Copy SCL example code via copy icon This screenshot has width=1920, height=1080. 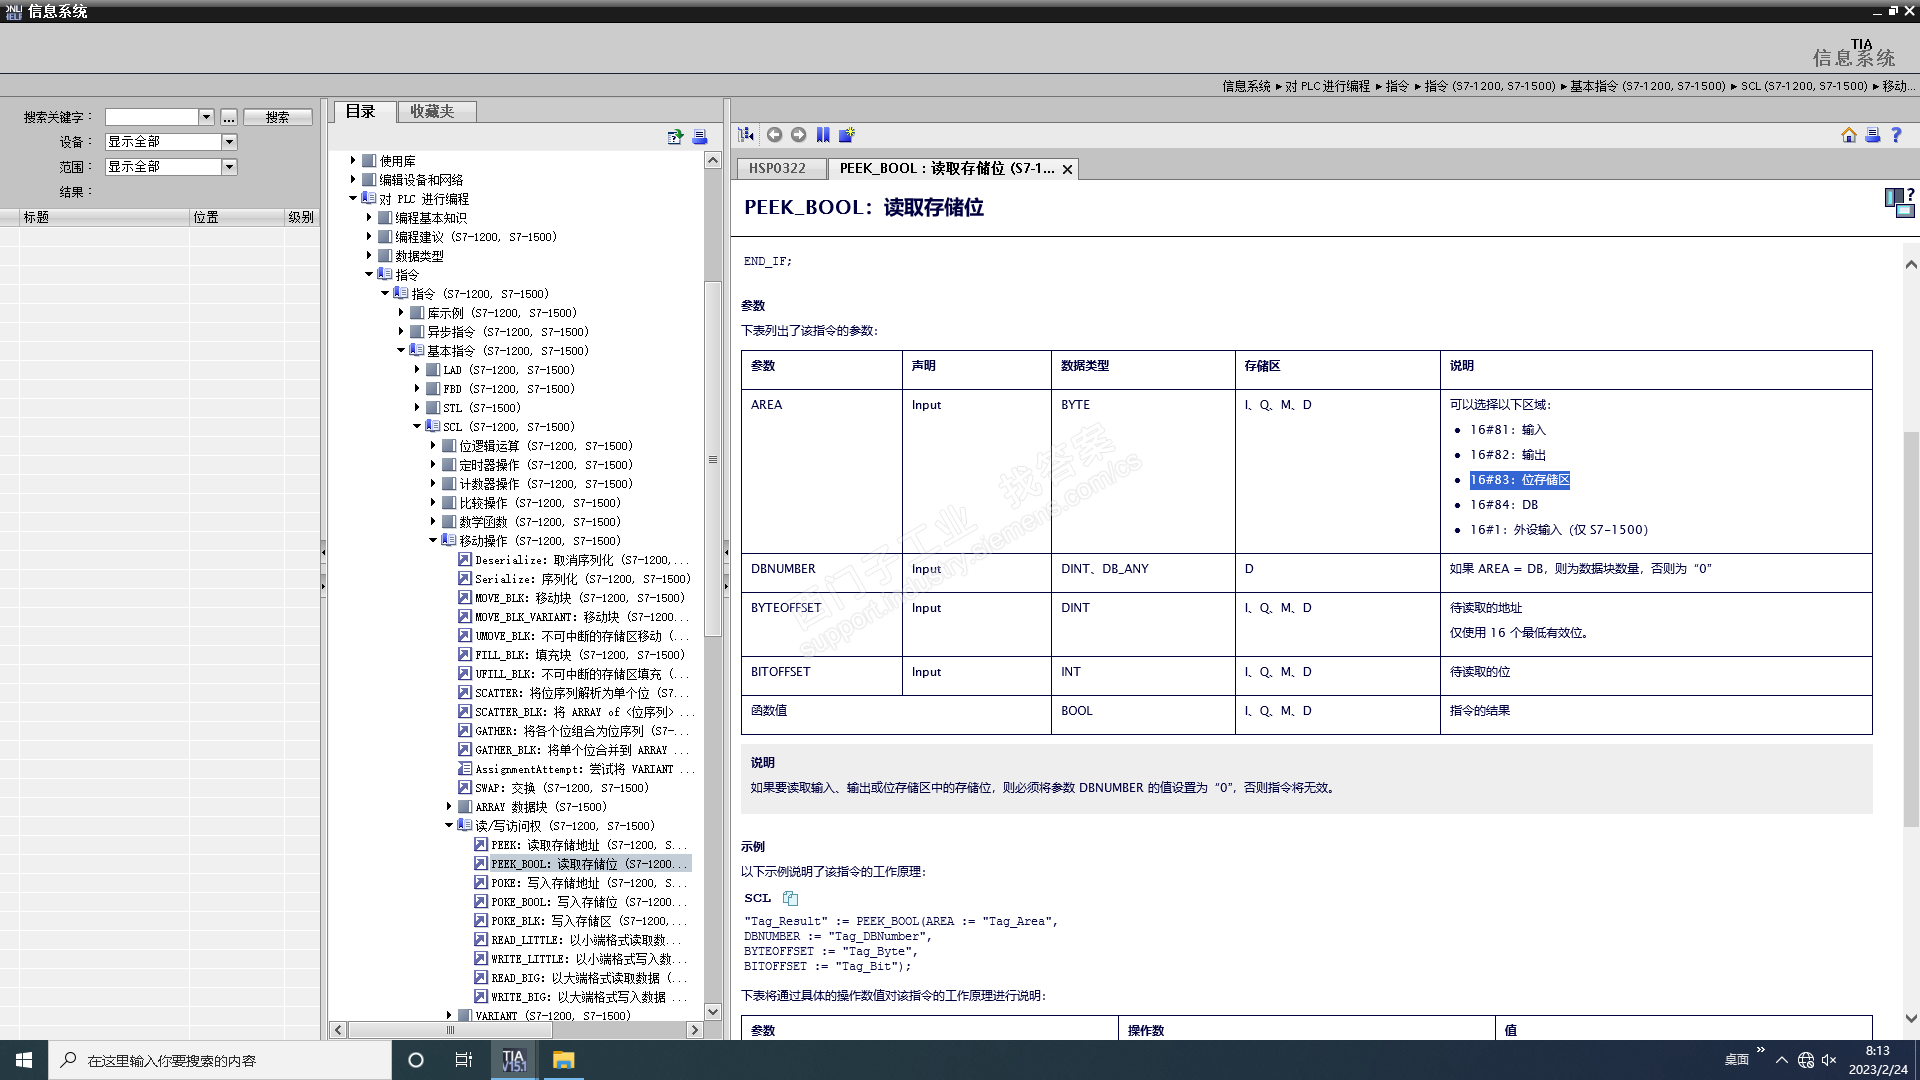point(790,898)
